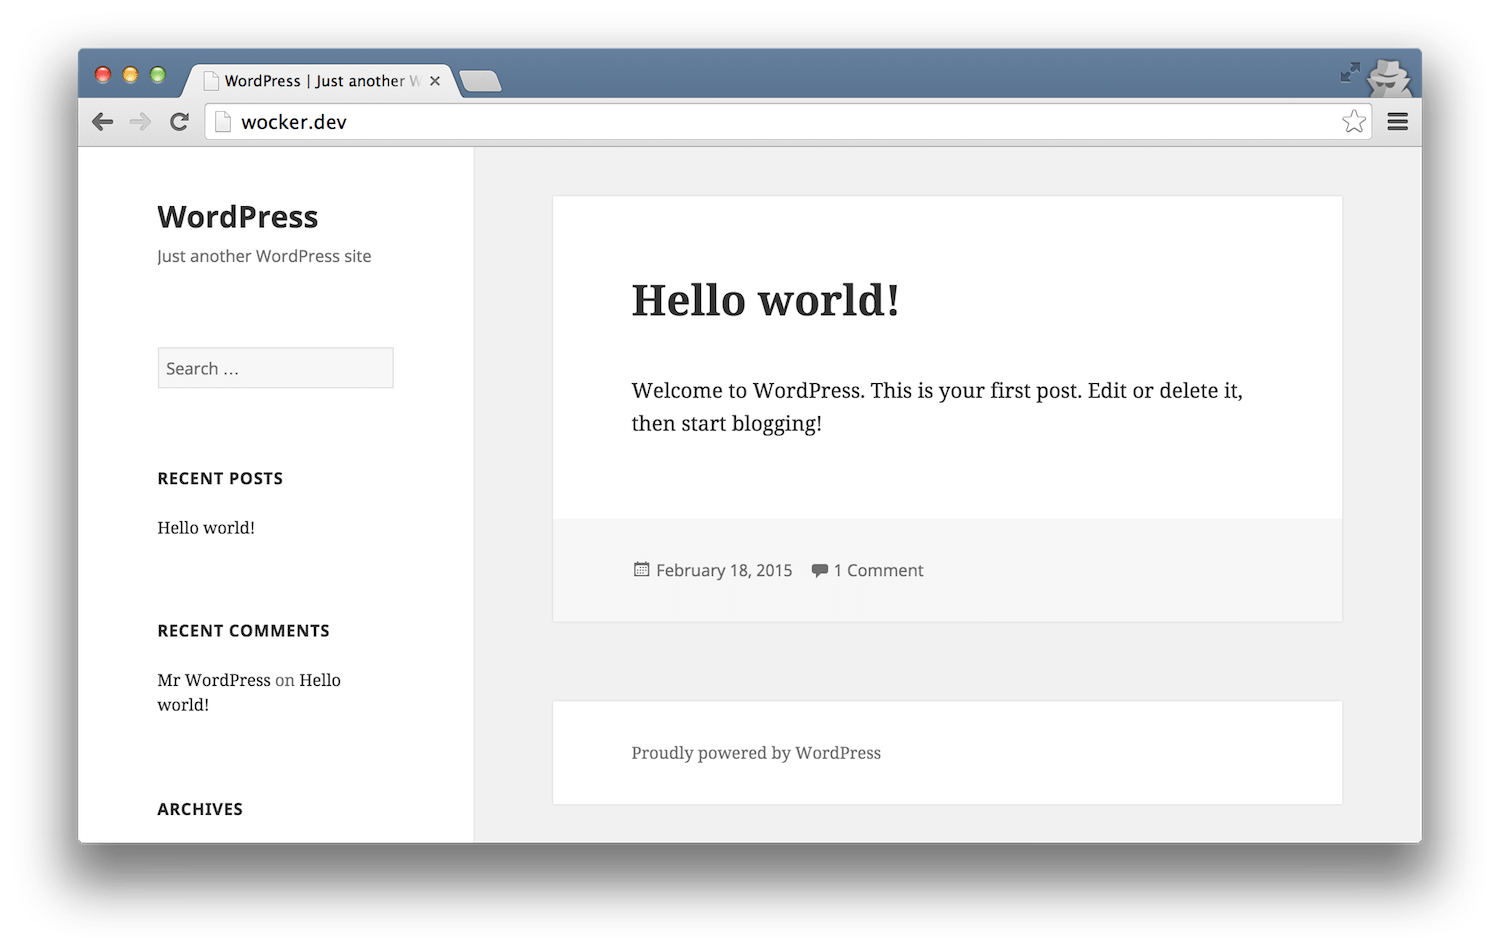Select the WordPress | Just another tab

pyautogui.click(x=320, y=81)
